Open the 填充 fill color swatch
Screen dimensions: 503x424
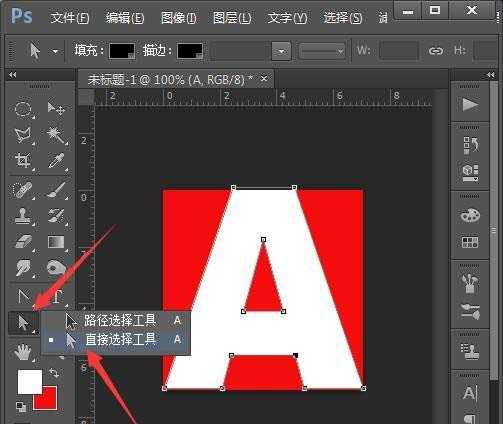pos(122,51)
